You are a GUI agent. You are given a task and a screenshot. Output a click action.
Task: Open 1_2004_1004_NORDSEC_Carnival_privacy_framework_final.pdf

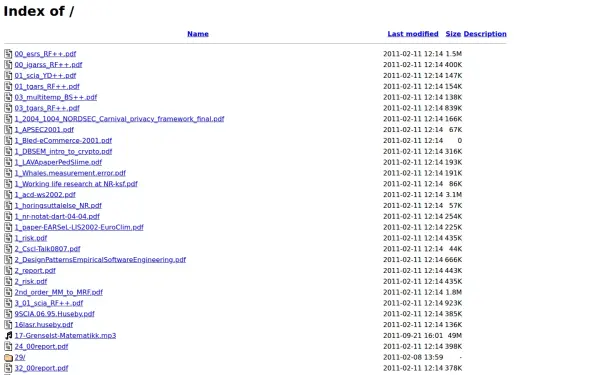point(119,119)
